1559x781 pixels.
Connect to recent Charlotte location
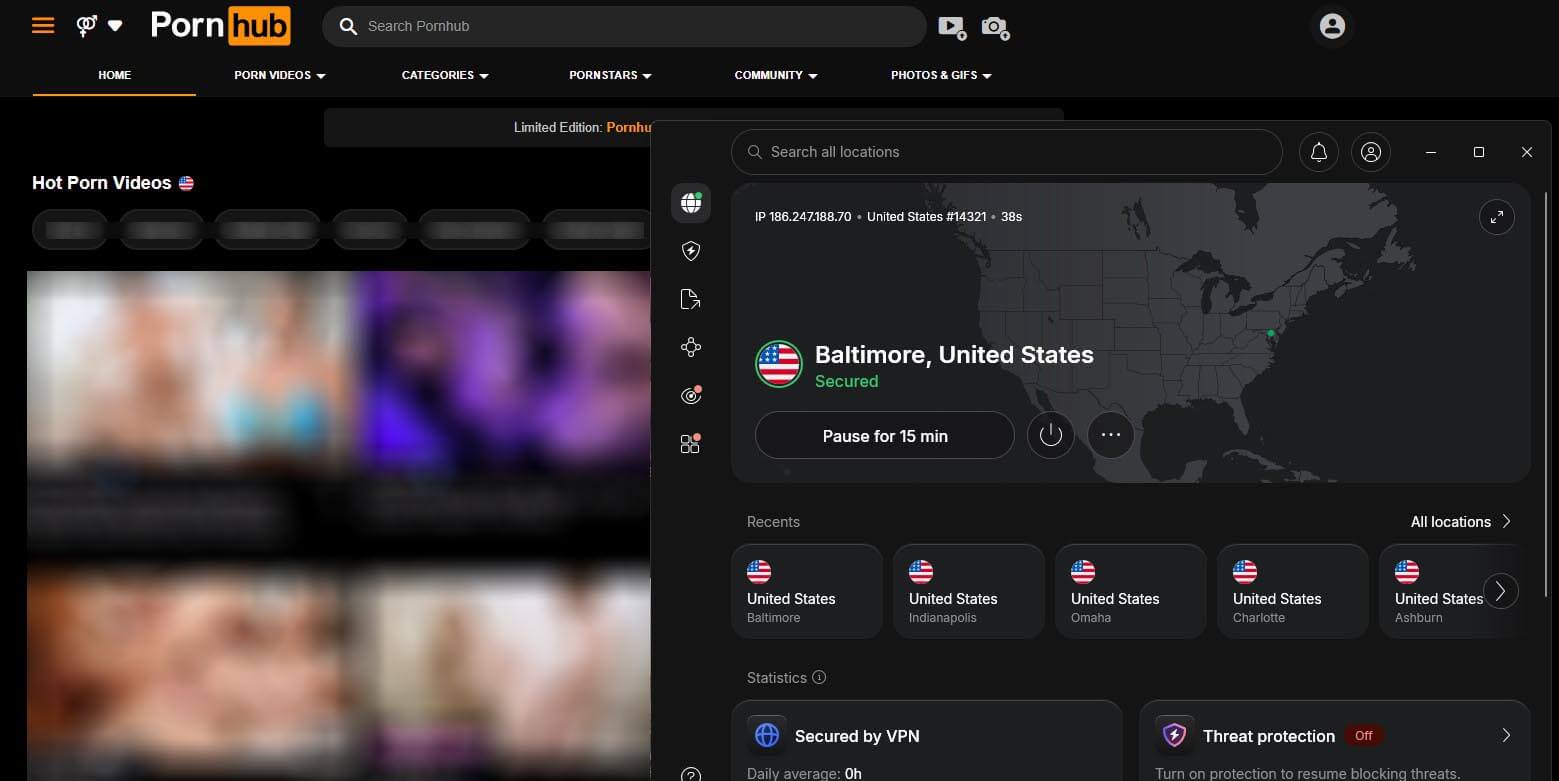[x=1293, y=591]
